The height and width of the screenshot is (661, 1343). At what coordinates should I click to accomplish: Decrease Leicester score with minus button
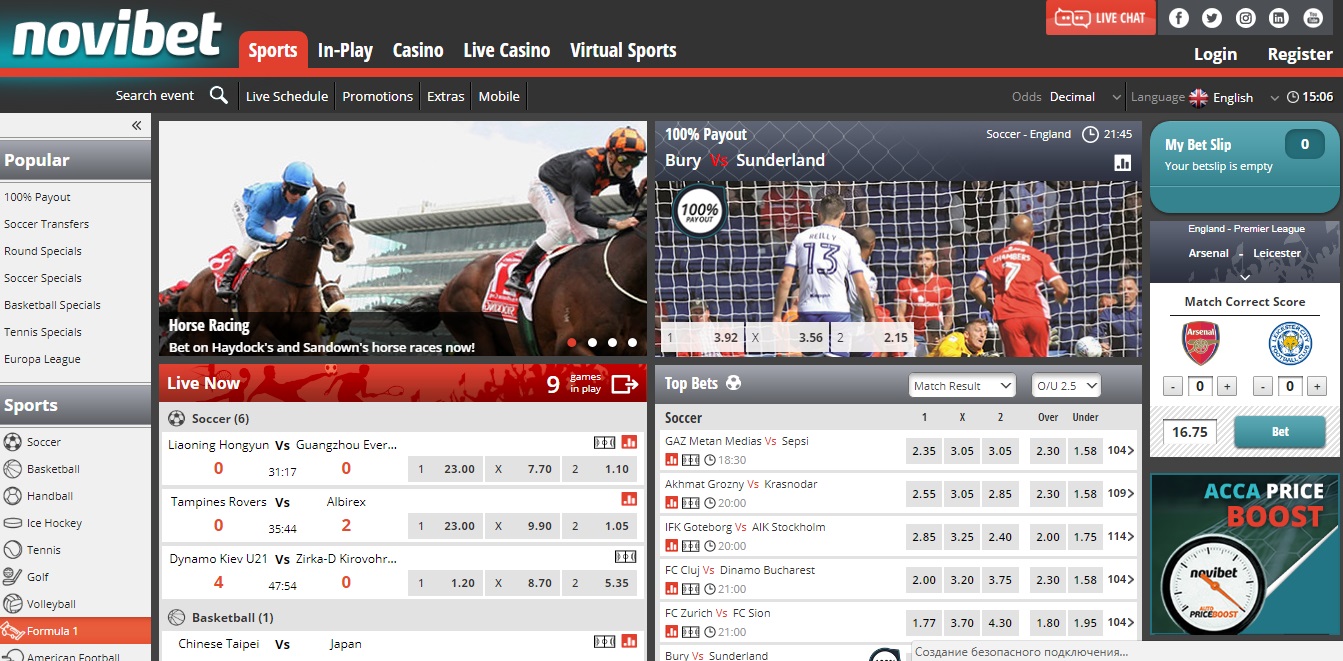click(x=1262, y=386)
